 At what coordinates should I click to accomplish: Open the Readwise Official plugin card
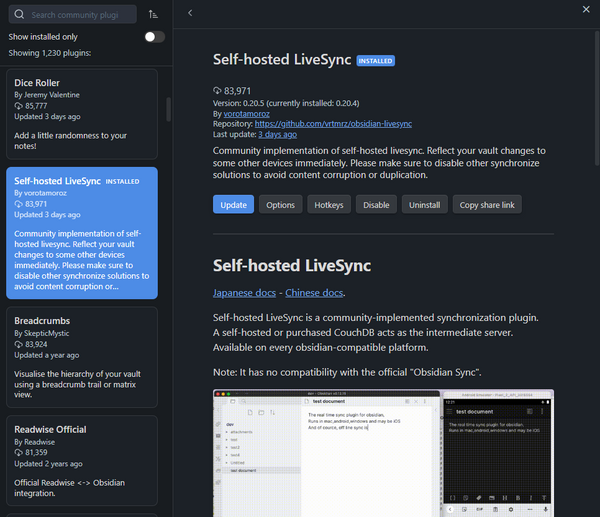82,461
